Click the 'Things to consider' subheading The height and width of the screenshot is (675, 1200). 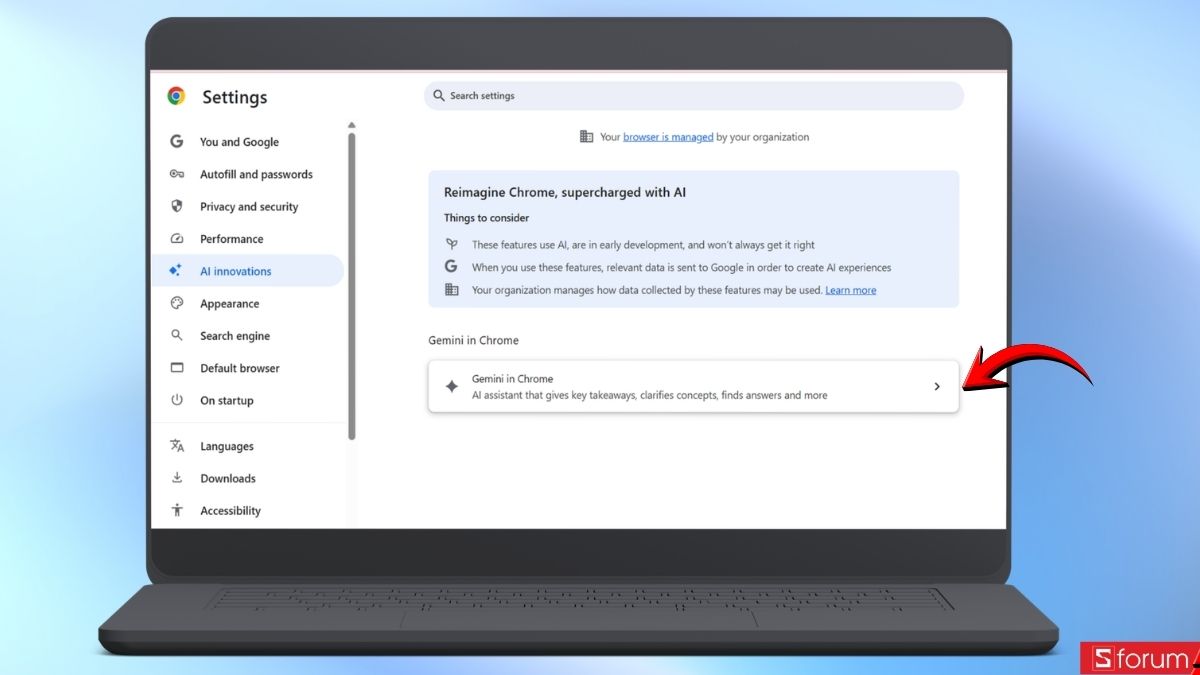(487, 218)
